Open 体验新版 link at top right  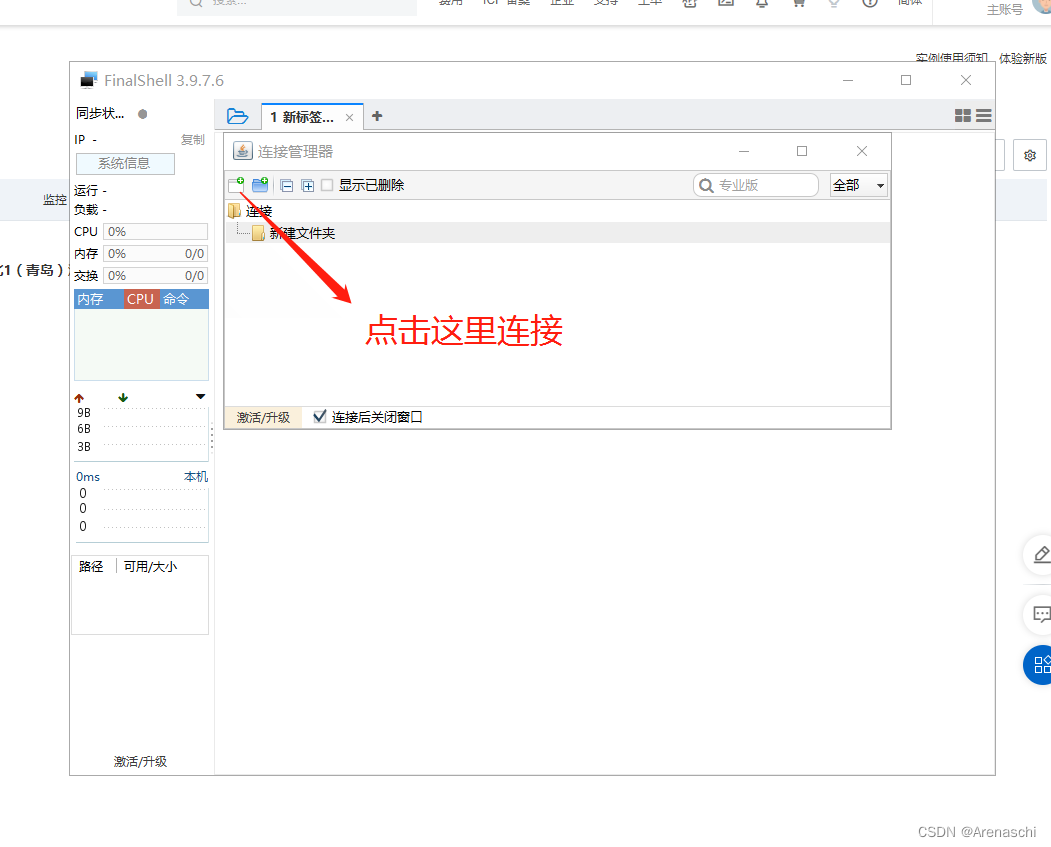pos(1023,58)
